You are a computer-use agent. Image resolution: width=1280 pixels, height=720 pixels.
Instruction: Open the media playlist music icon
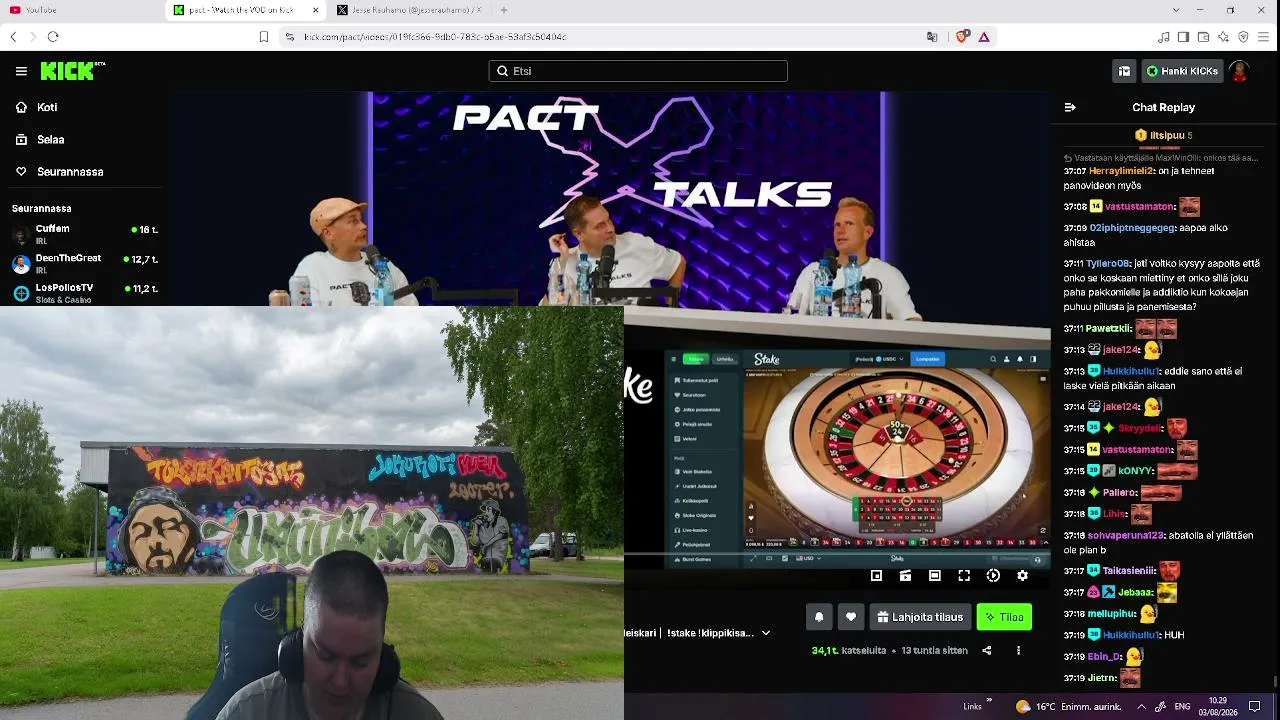coord(1163,37)
